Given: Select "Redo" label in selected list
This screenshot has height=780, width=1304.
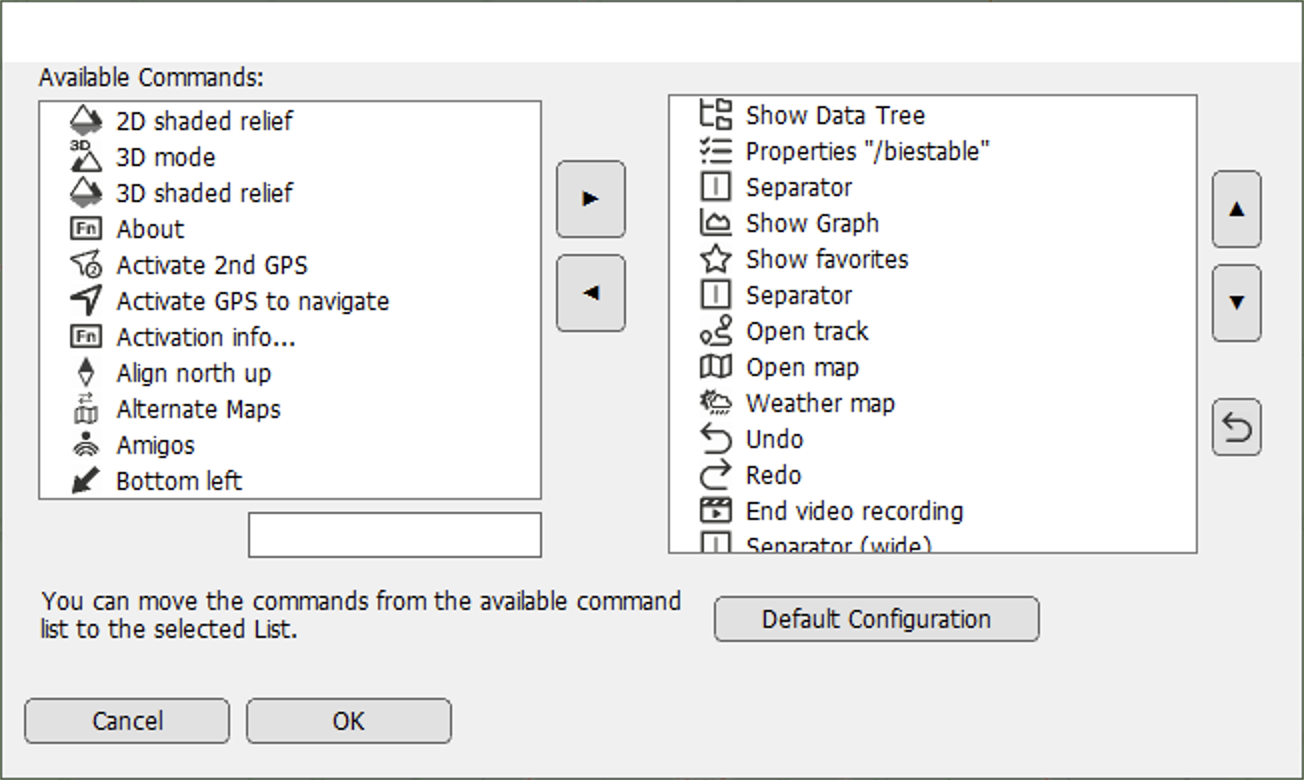Looking at the screenshot, I should click(x=773, y=475).
